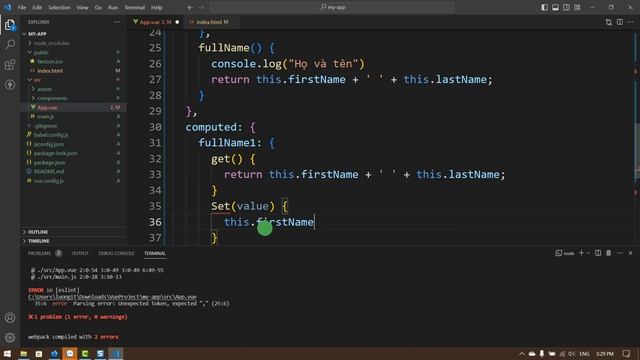
Task: Toggle the primary side bar layout icon
Action: 544,7
